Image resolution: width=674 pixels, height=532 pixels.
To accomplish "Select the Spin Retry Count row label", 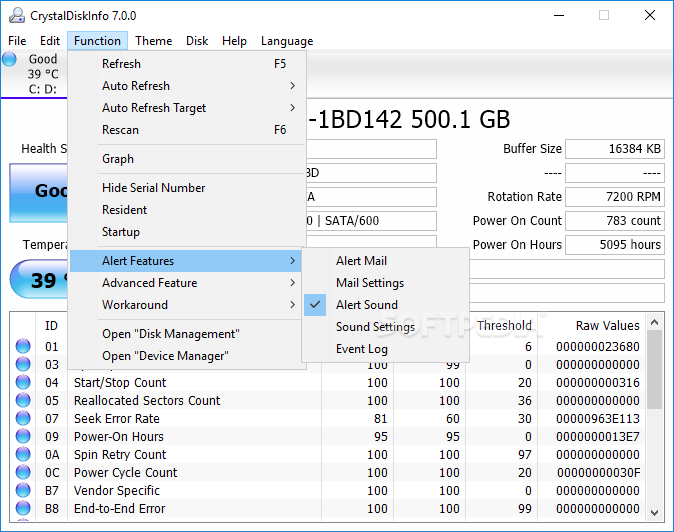I will [120, 455].
